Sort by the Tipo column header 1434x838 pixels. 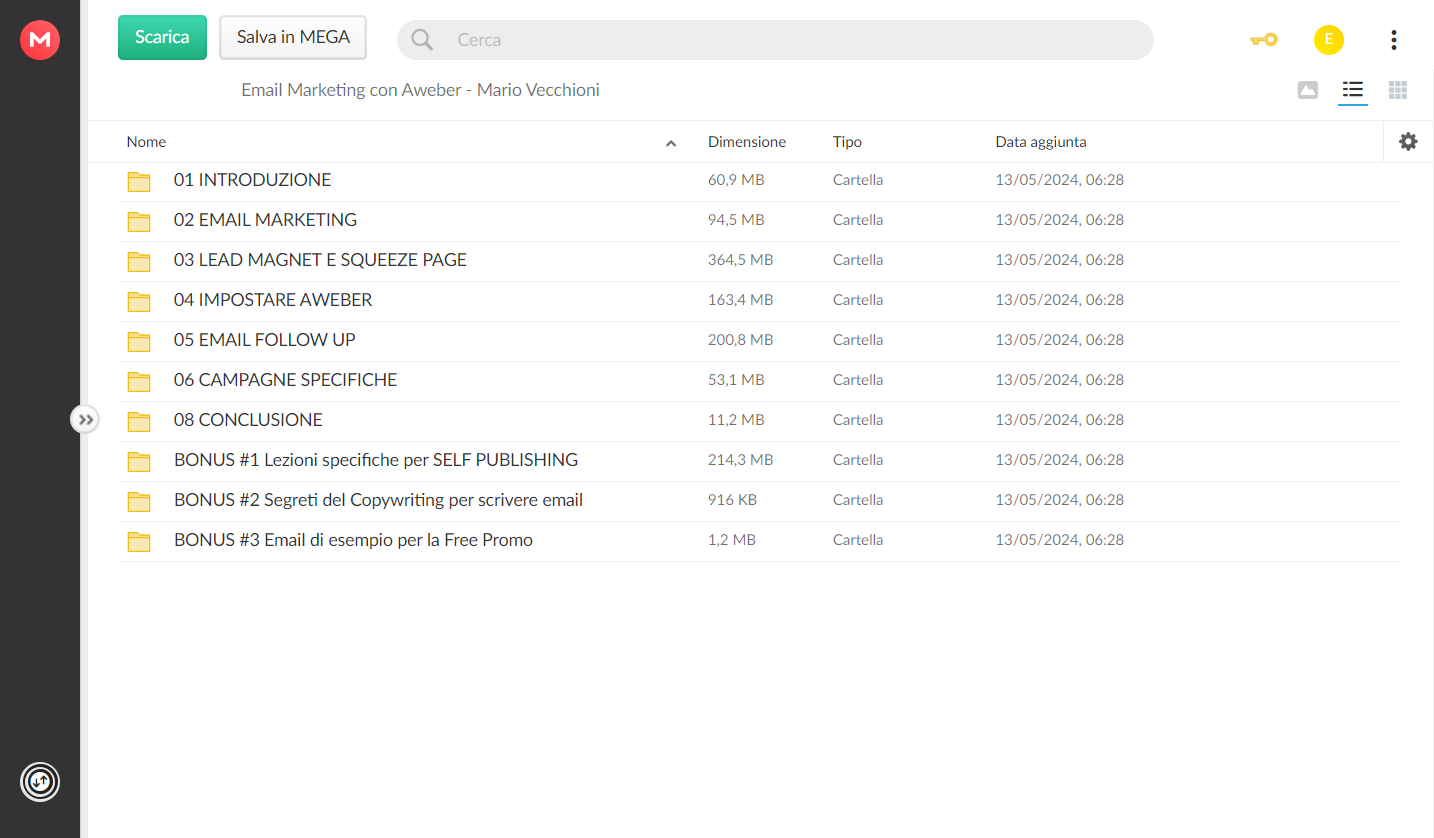point(847,142)
